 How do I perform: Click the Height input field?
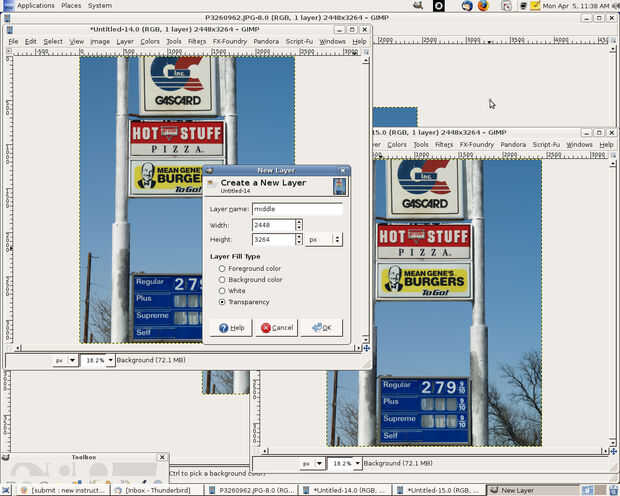click(274, 239)
